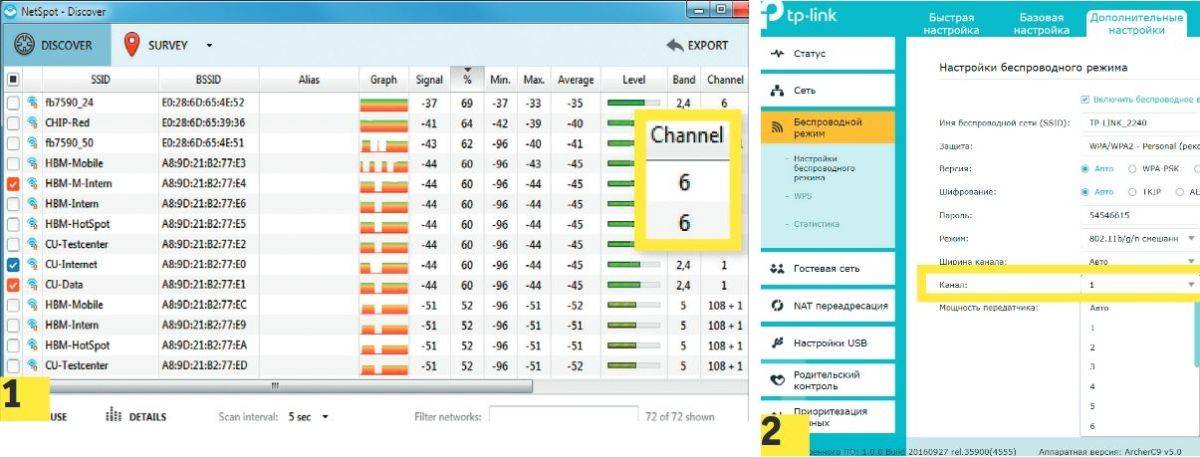Uncheck the CU-Internet checkbox
The image size is (1200, 457).
click(x=13, y=265)
